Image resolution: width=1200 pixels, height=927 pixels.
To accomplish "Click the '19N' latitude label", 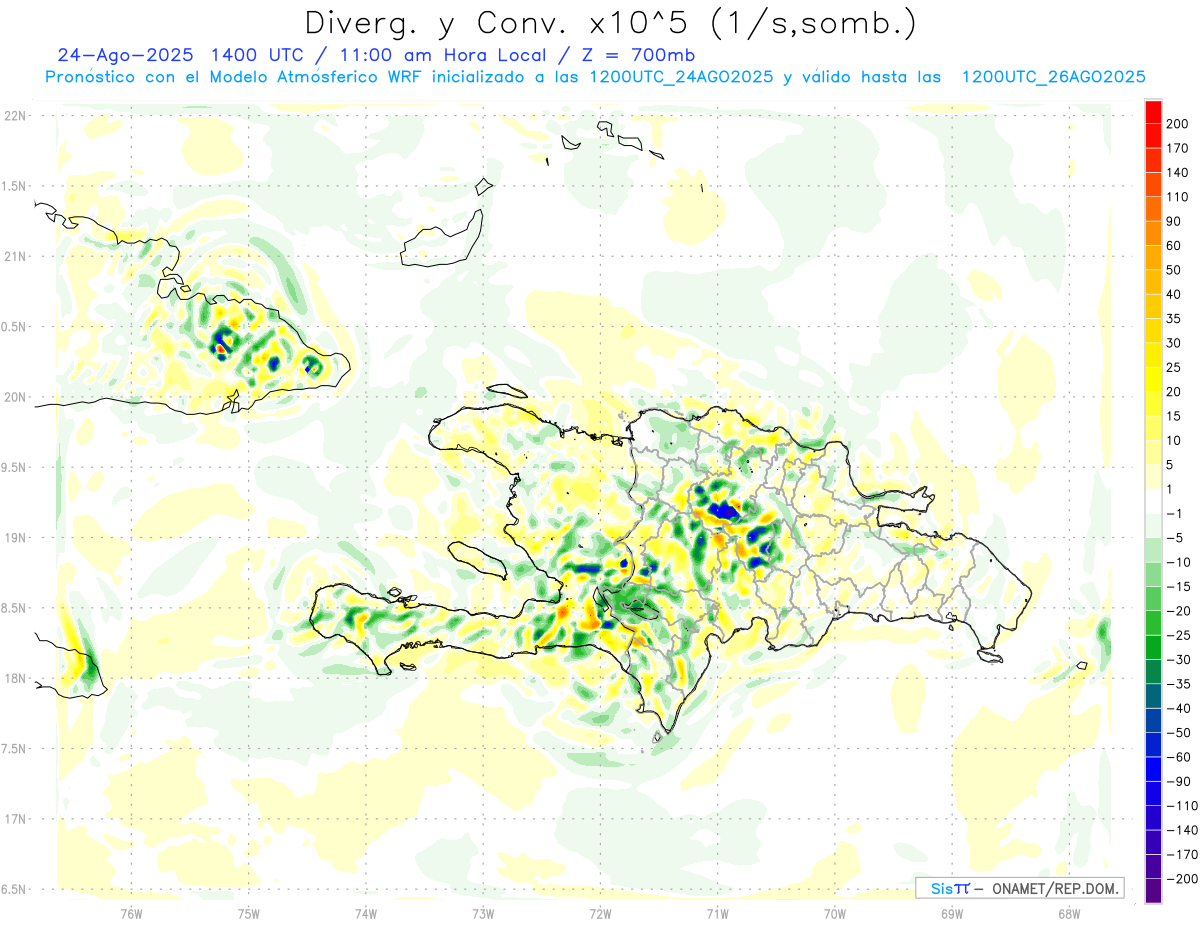I will [x=14, y=538].
